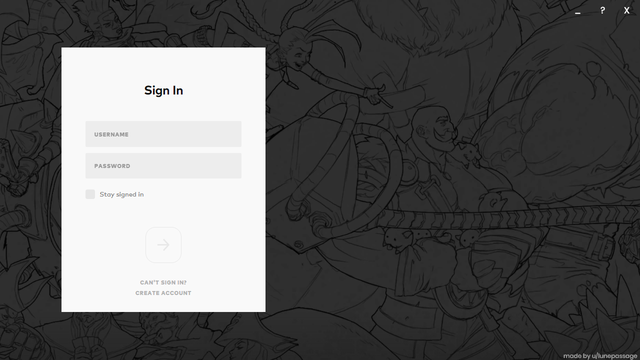The width and height of the screenshot is (640, 360).
Task: Click the made by u/lunepassage credit
Action: click(600, 356)
